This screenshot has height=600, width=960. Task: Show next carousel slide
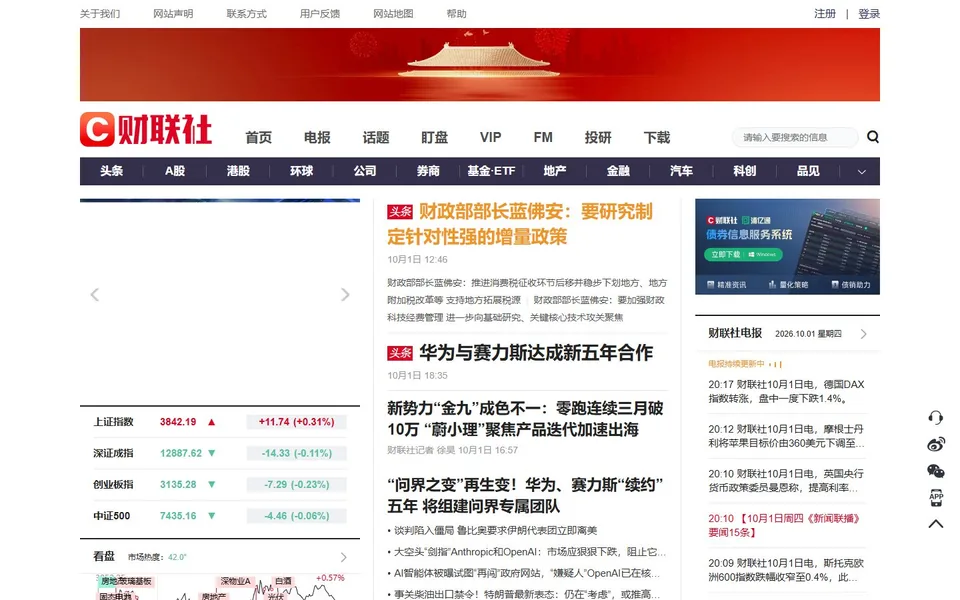pos(345,294)
